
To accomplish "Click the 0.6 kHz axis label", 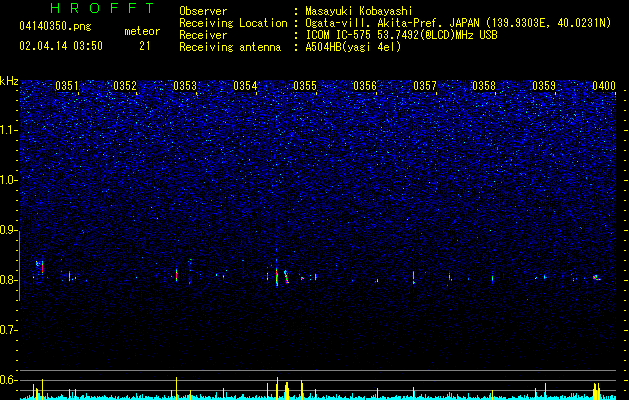I will pos(9,380).
